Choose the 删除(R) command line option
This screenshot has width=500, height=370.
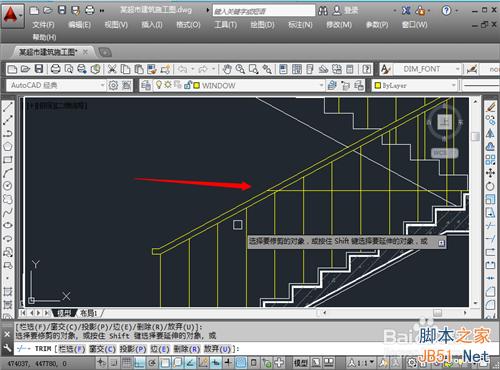coord(186,349)
